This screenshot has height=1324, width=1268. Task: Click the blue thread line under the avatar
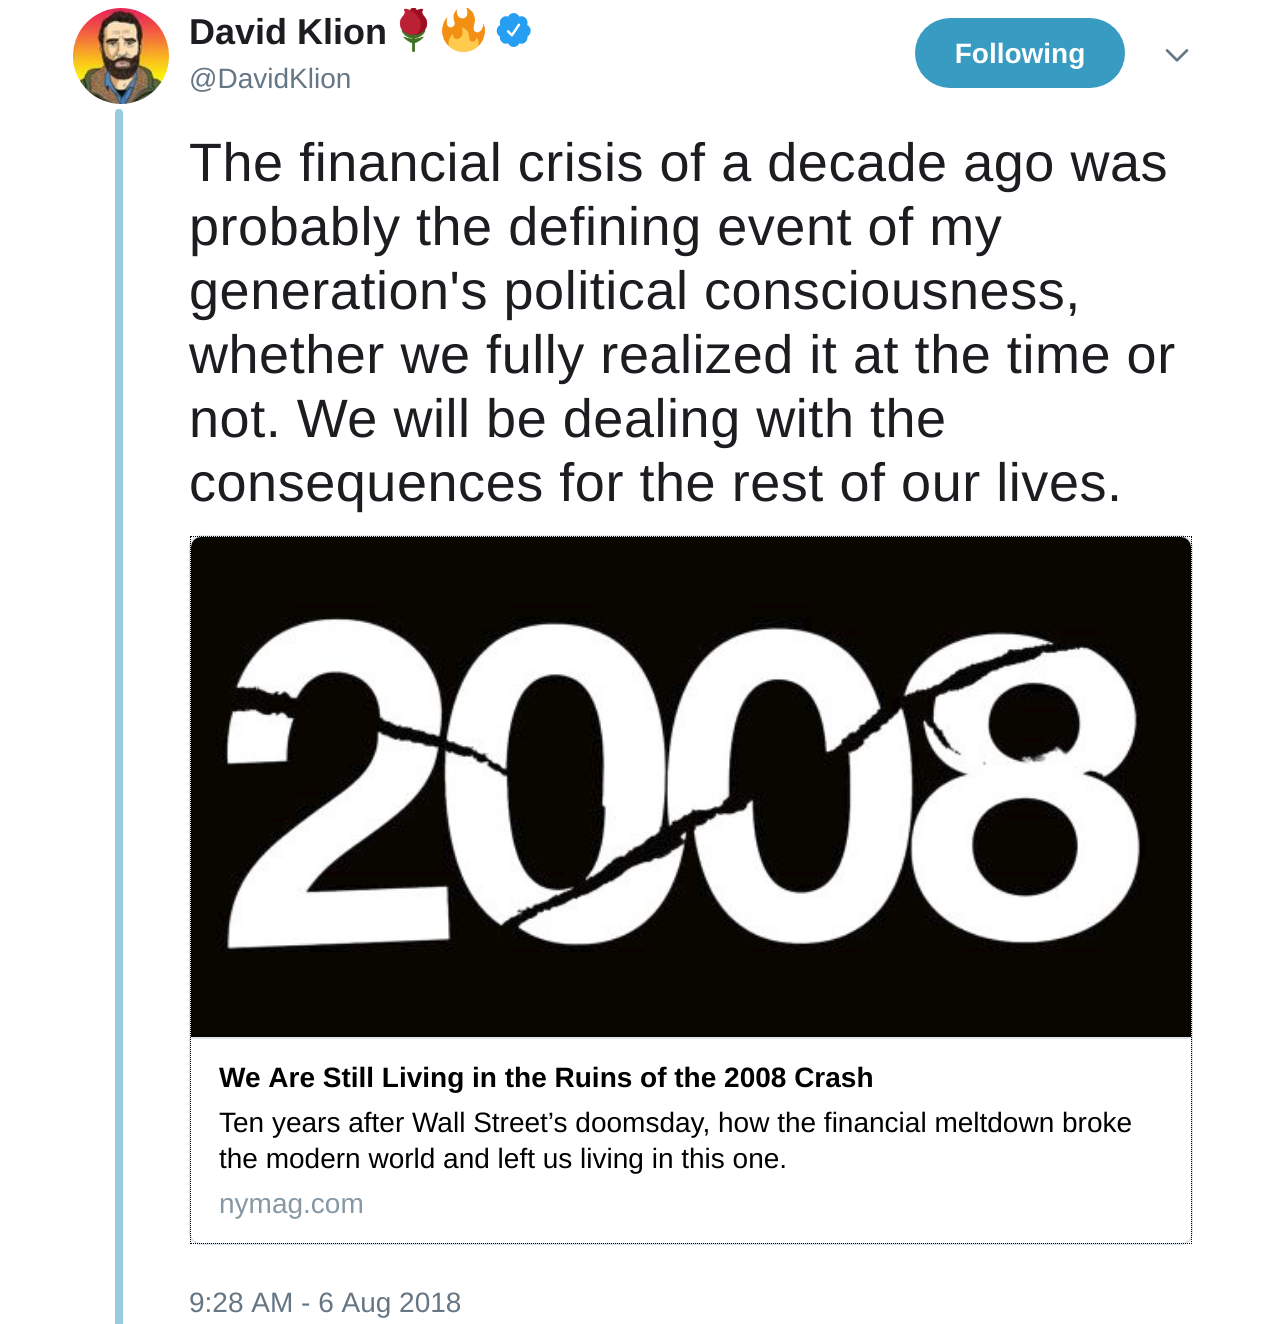119,700
